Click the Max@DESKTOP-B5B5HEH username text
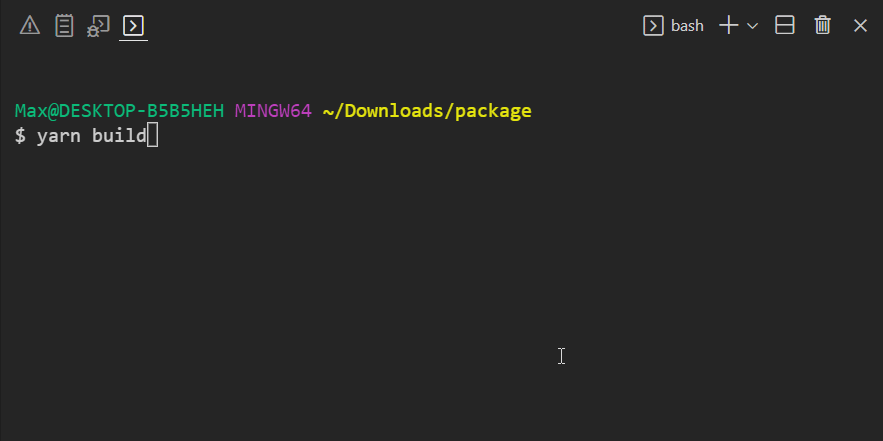The width and height of the screenshot is (883, 441). [x=119, y=111]
